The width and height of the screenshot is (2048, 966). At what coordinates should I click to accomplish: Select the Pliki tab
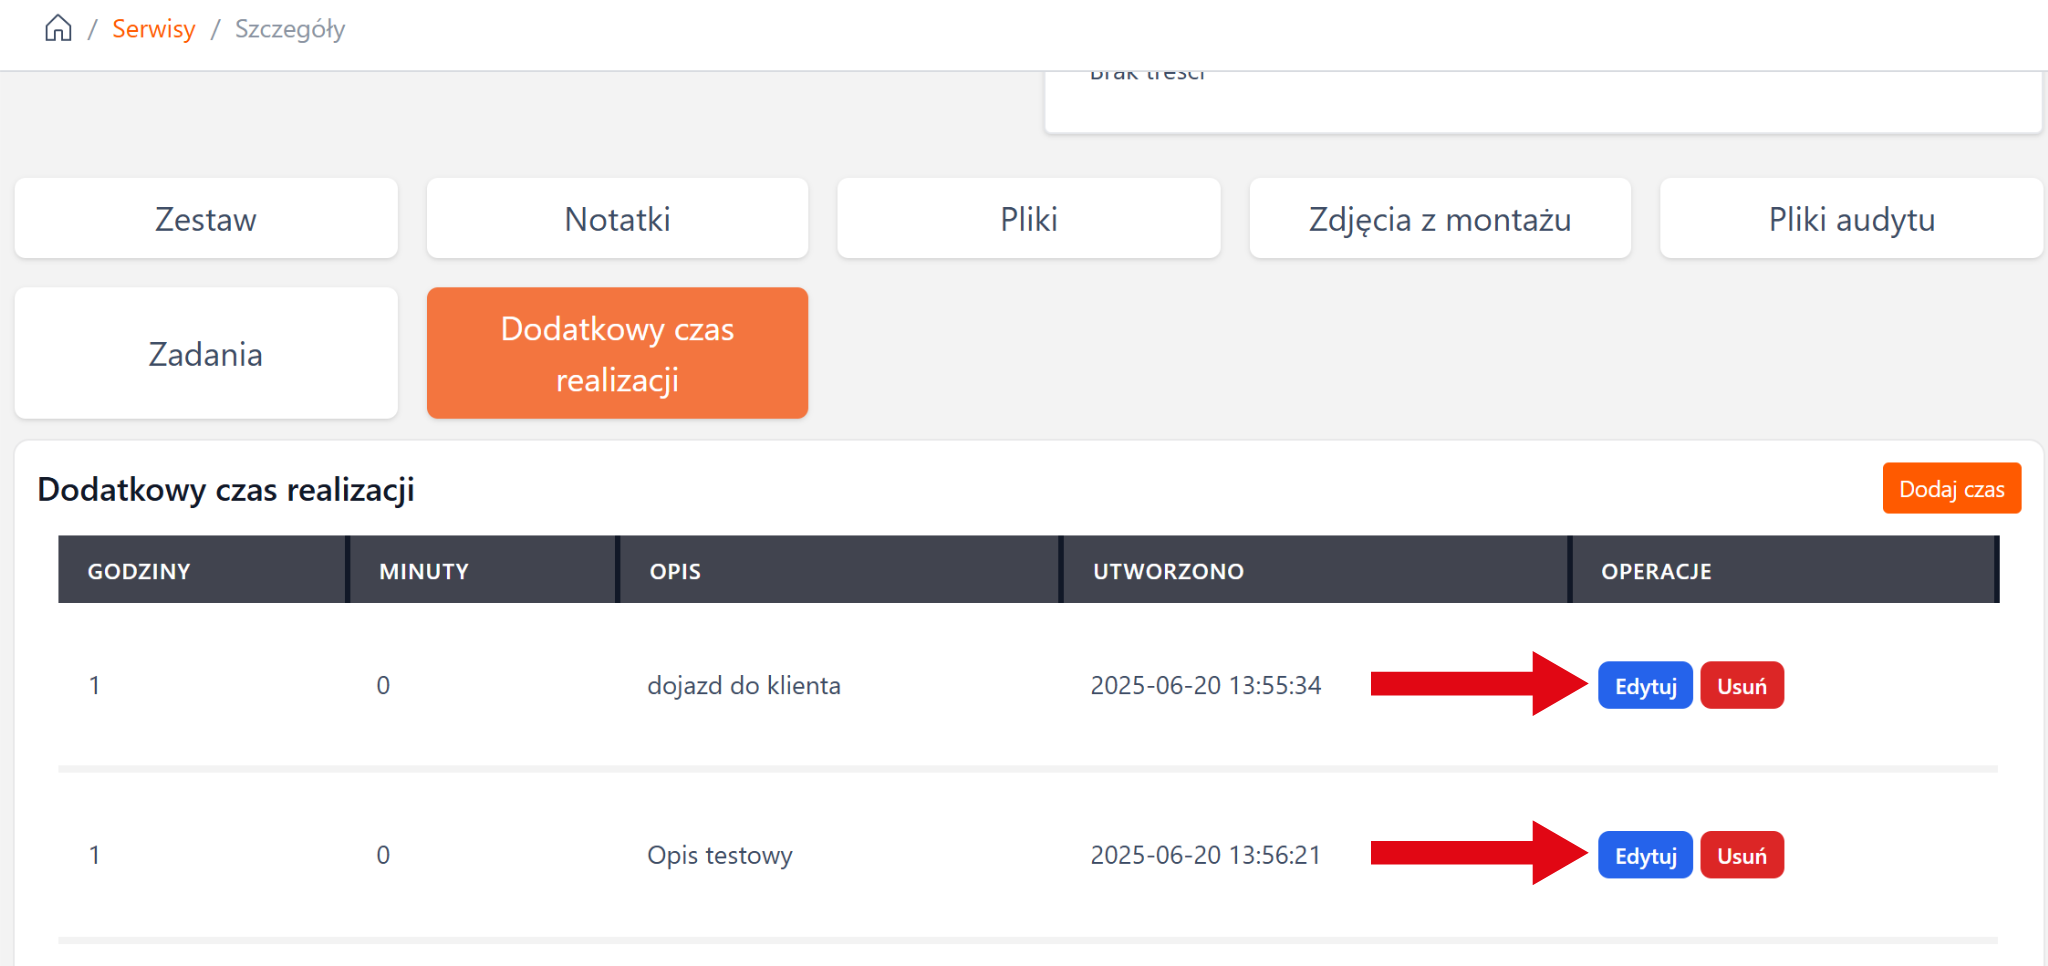point(1028,219)
